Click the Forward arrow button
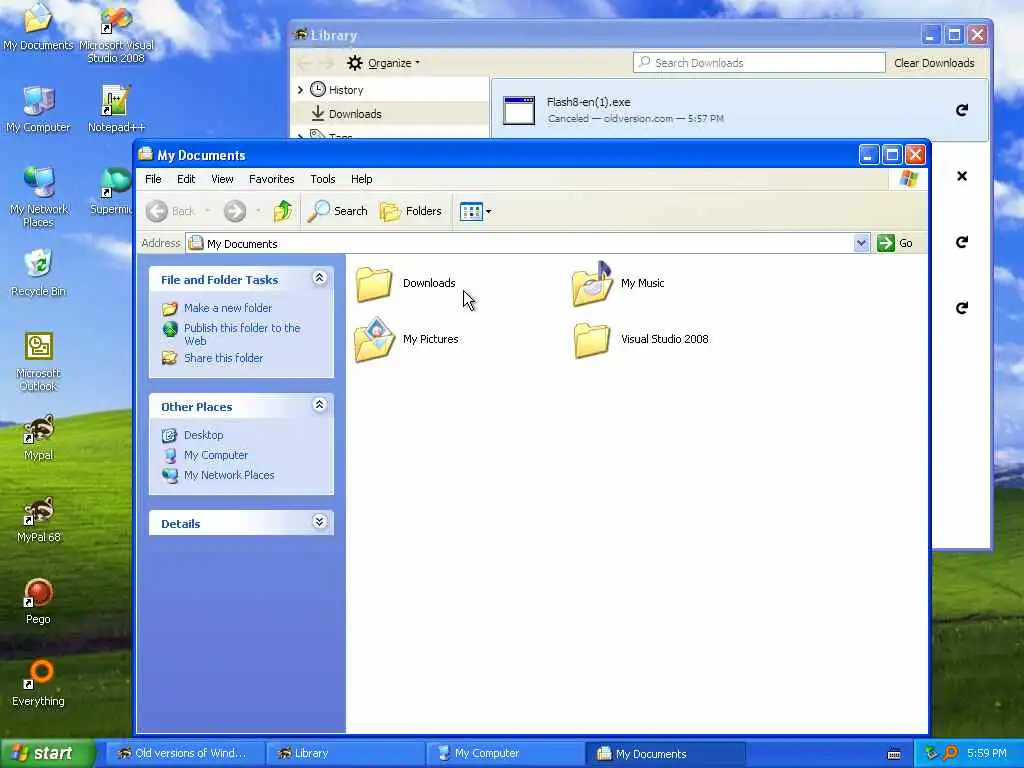Viewport: 1024px width, 768px height. click(235, 211)
